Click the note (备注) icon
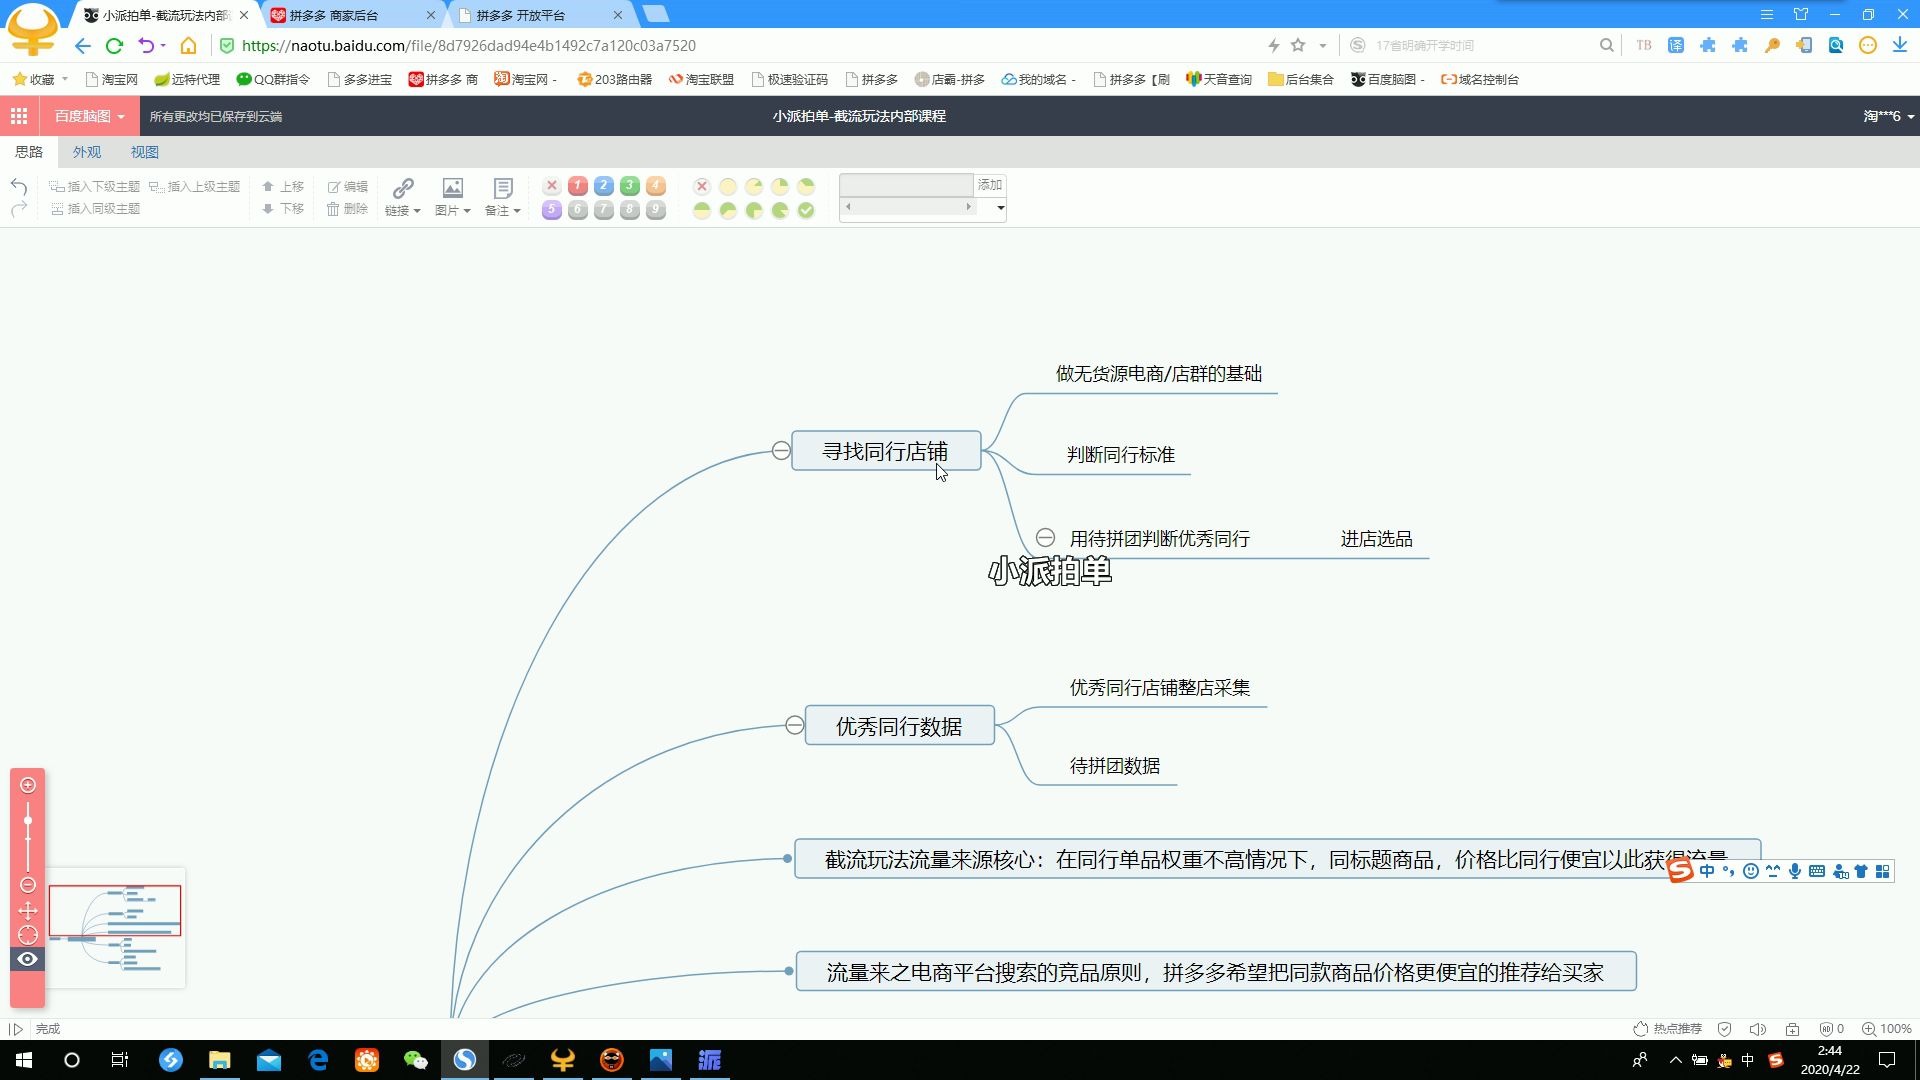 tap(502, 188)
